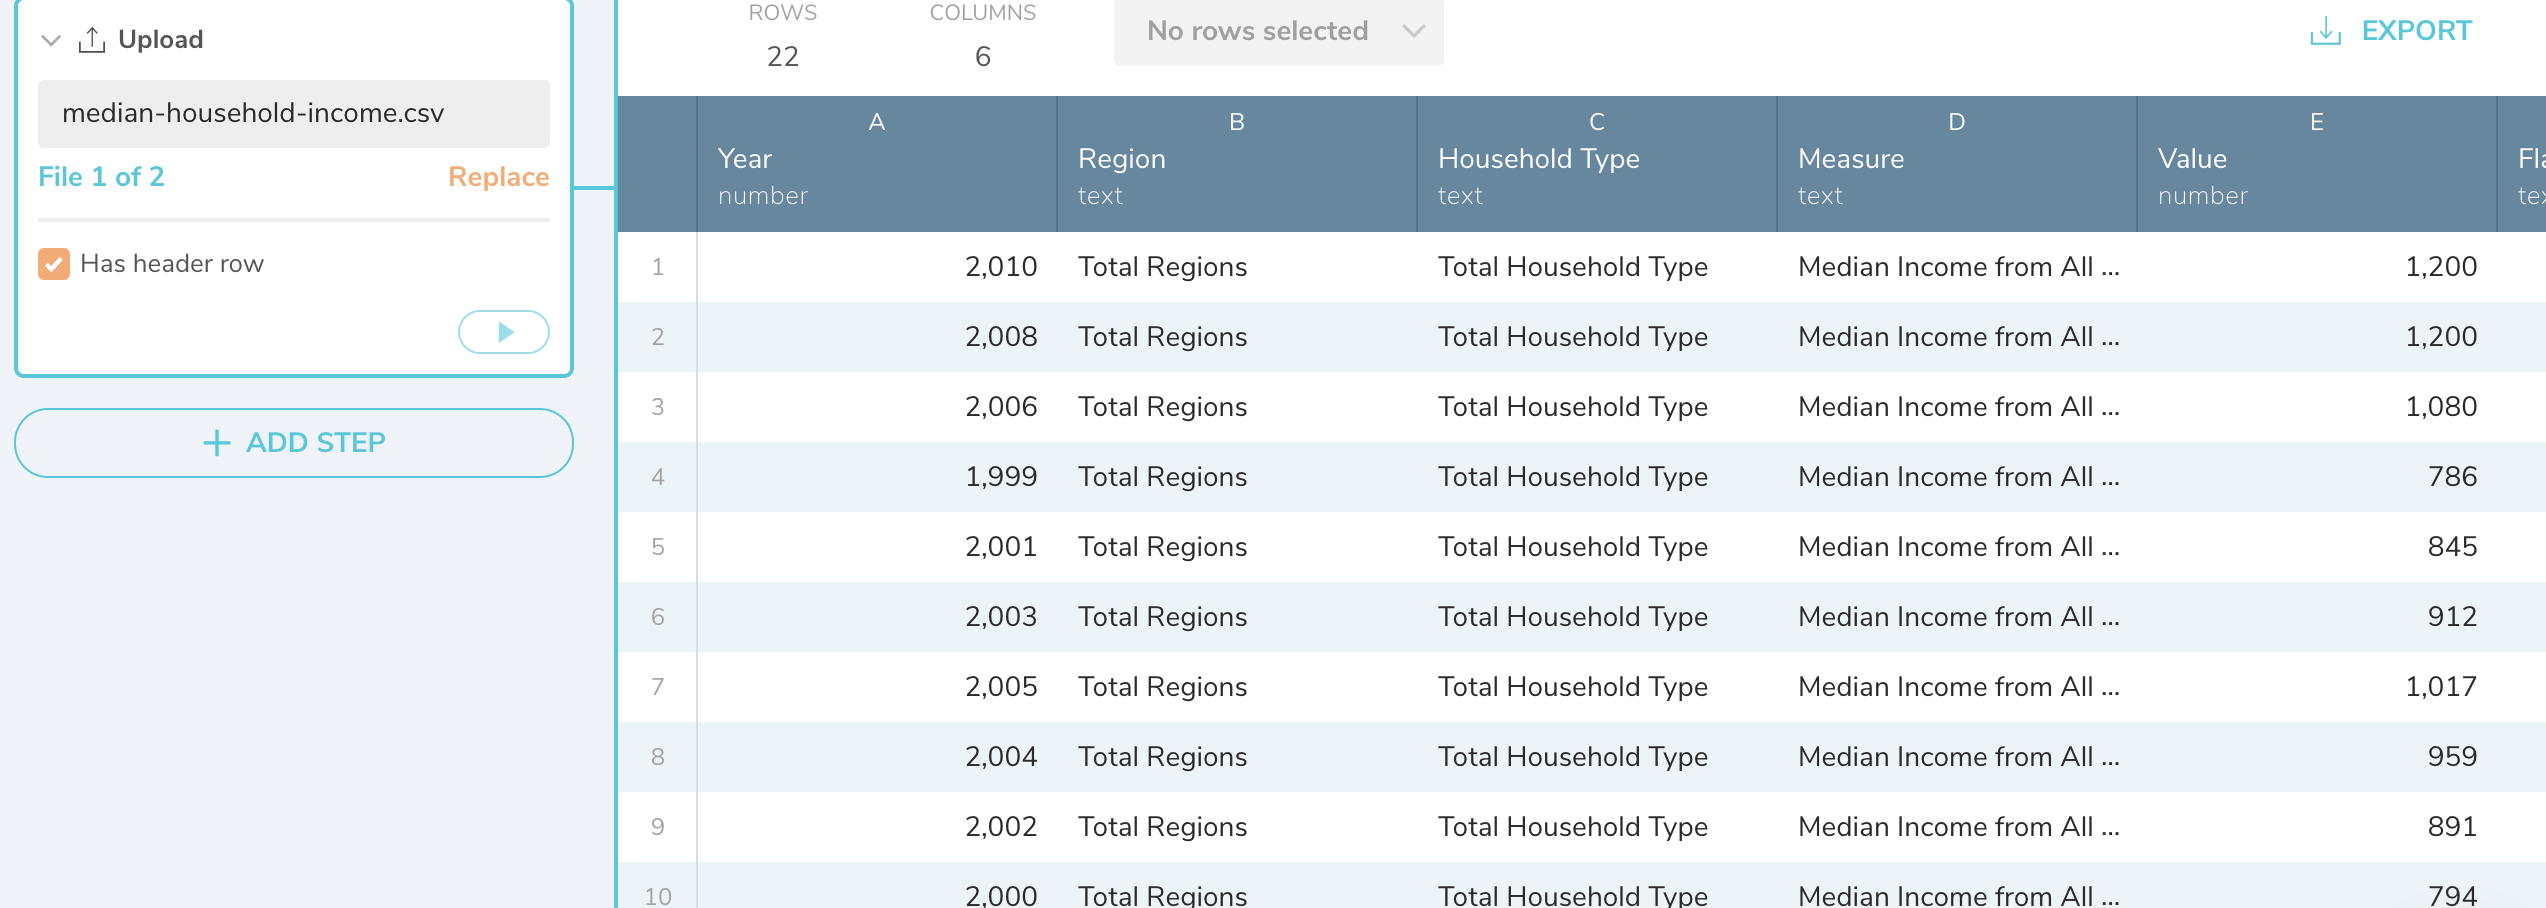Viewport: 2546px width, 908px height.
Task: Click the File 1 of 2 link
Action: coord(101,177)
